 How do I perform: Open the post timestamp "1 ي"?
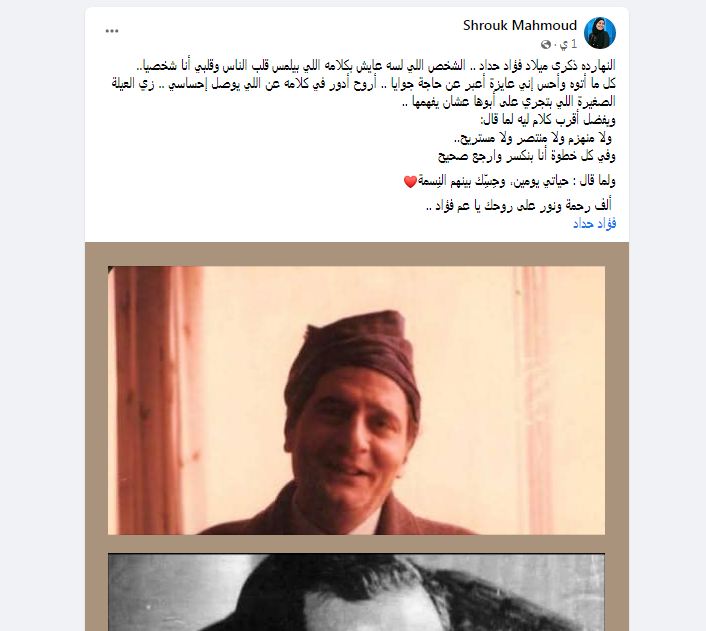[x=568, y=44]
